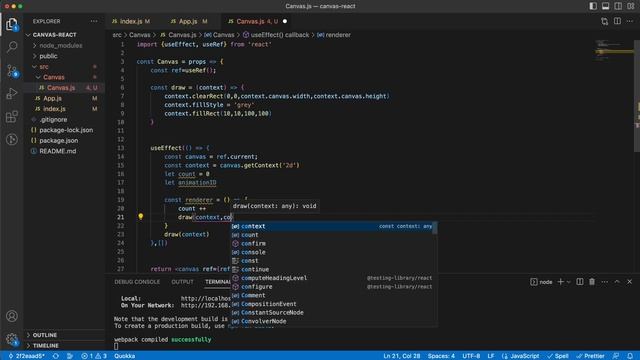Open the new terminal launch profile dropdown

pyautogui.click(x=568, y=282)
